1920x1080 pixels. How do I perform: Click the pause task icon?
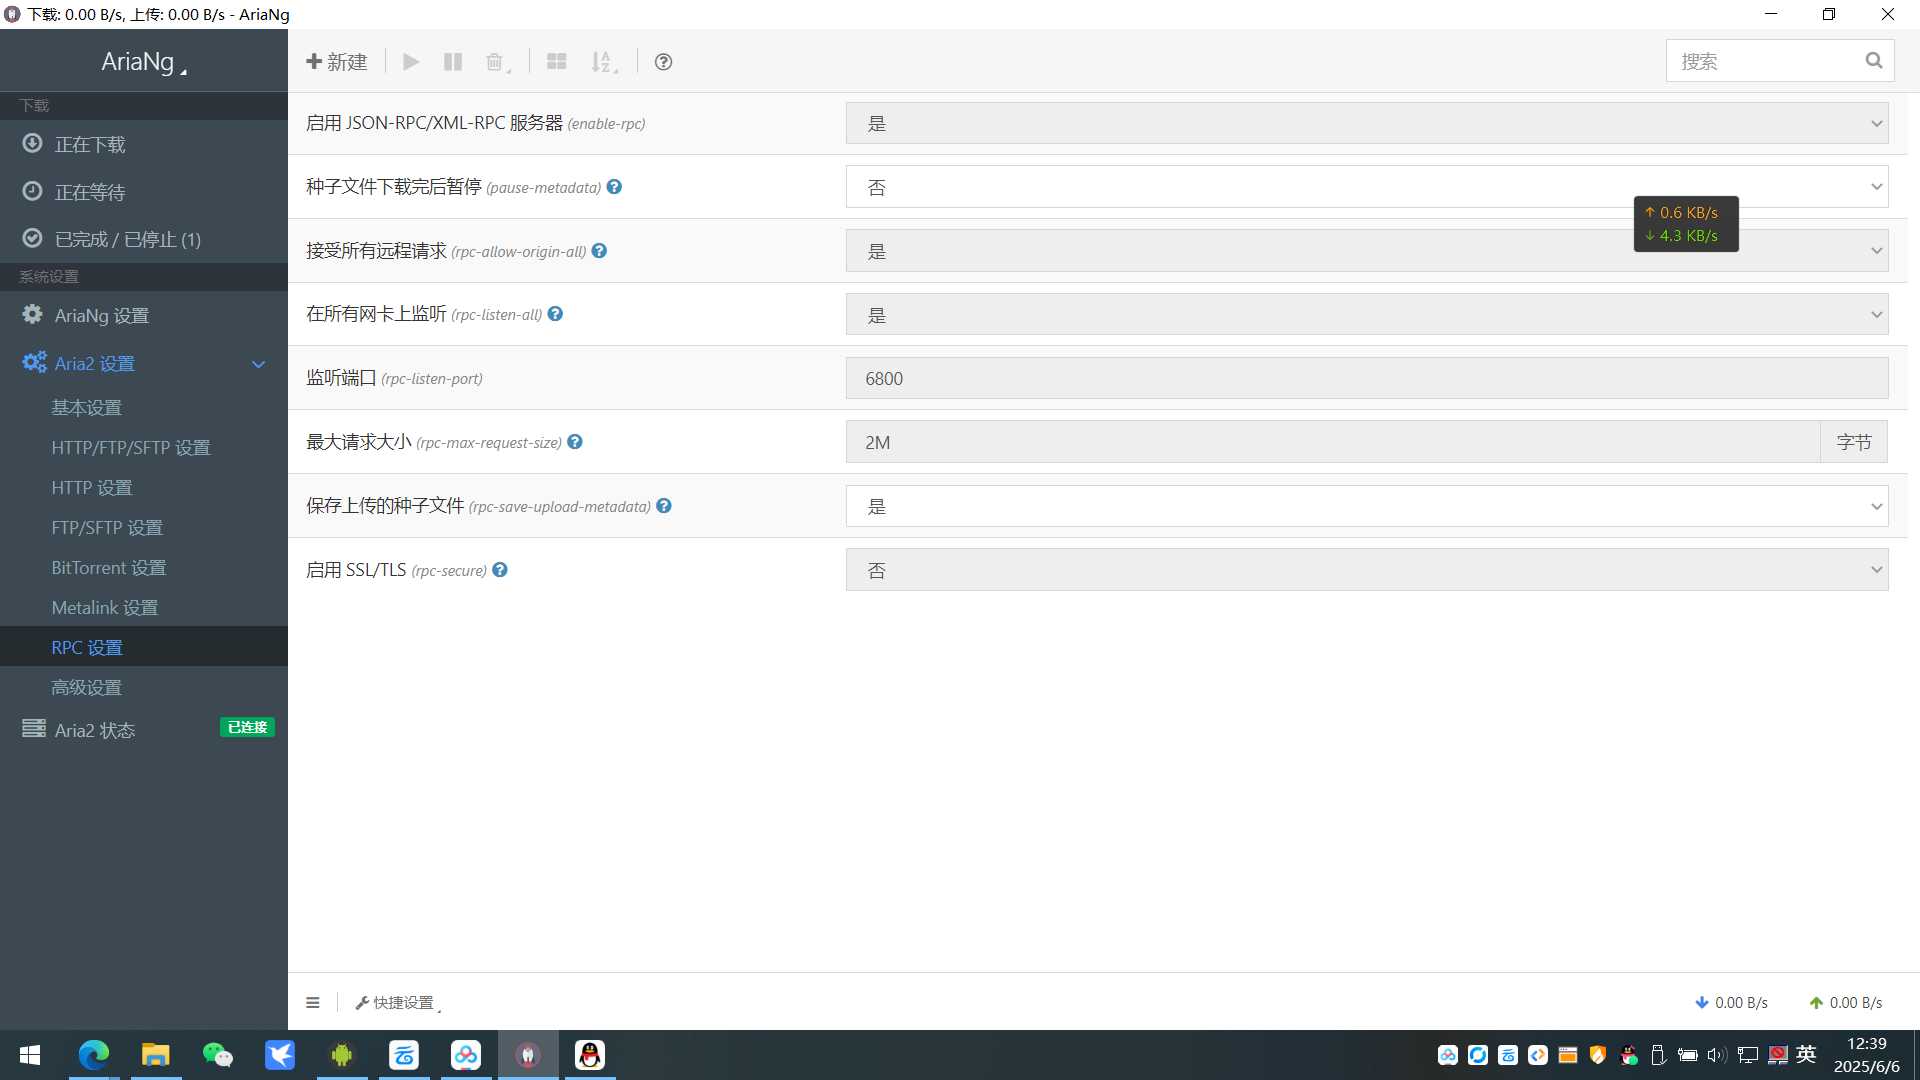[453, 62]
